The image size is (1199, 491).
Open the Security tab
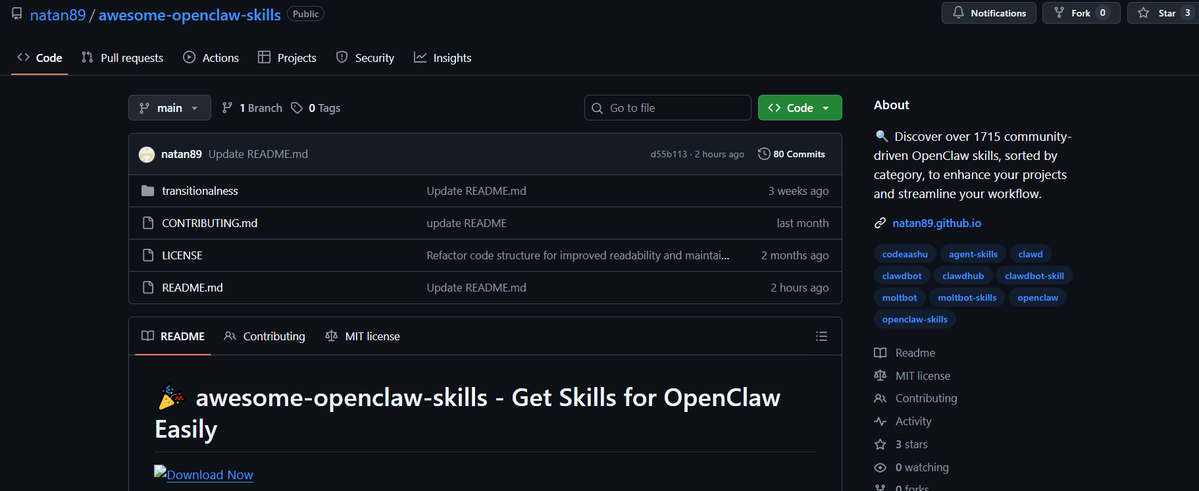[x=366, y=57]
